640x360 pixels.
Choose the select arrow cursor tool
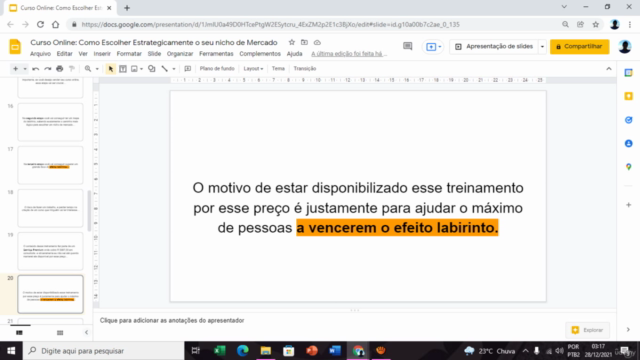(111, 69)
